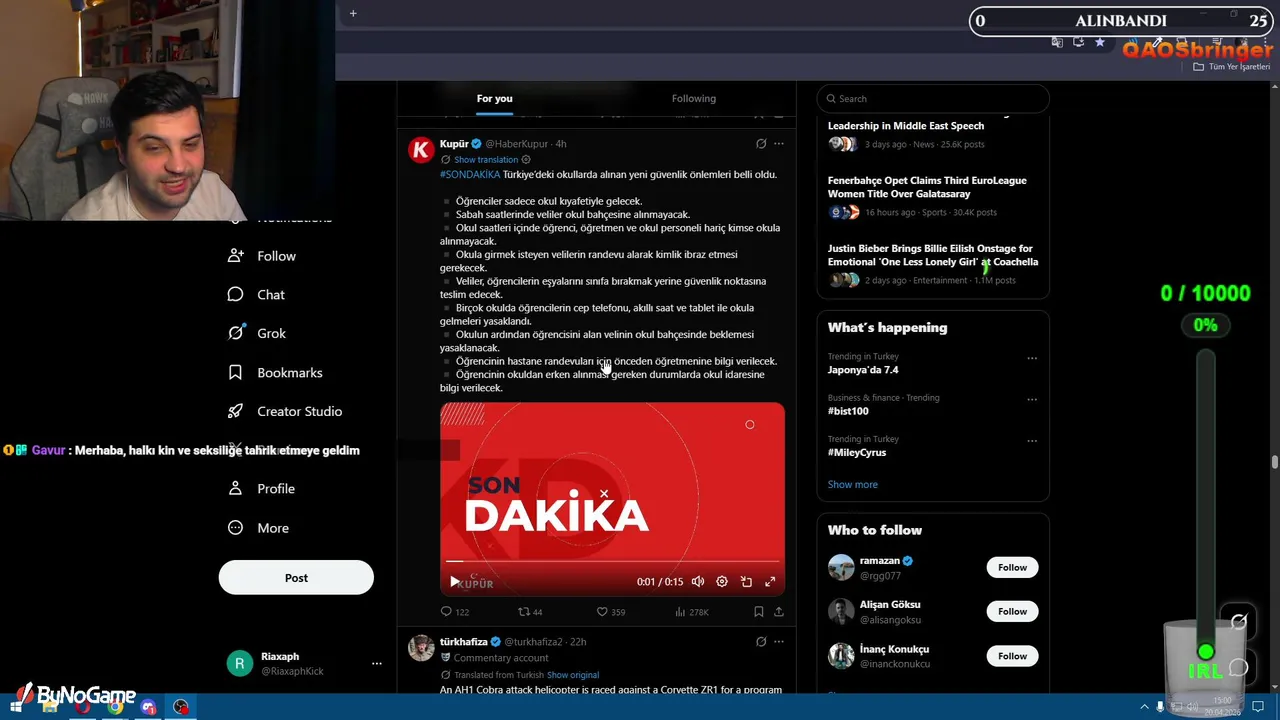The width and height of the screenshot is (1280, 720).
Task: Switch to the For you tab
Action: [494, 98]
